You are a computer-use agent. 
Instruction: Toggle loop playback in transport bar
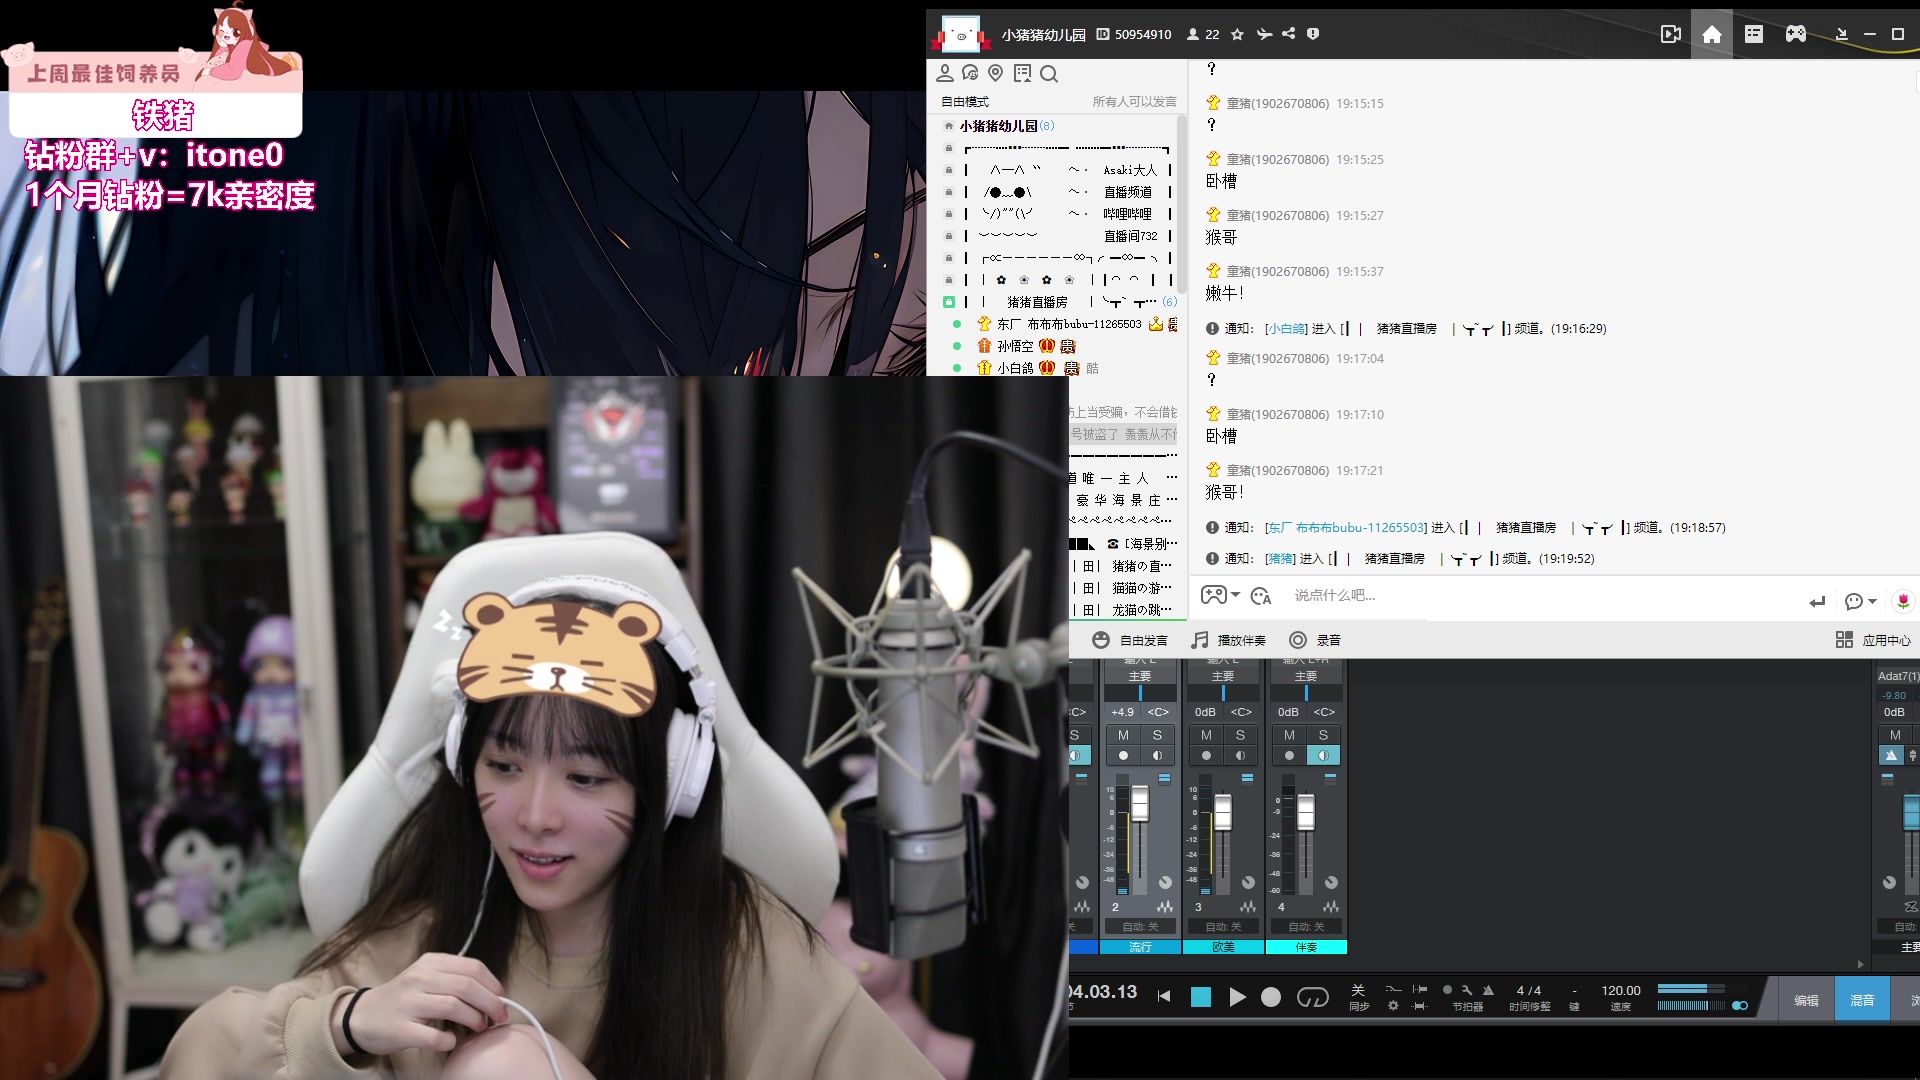coord(1312,997)
